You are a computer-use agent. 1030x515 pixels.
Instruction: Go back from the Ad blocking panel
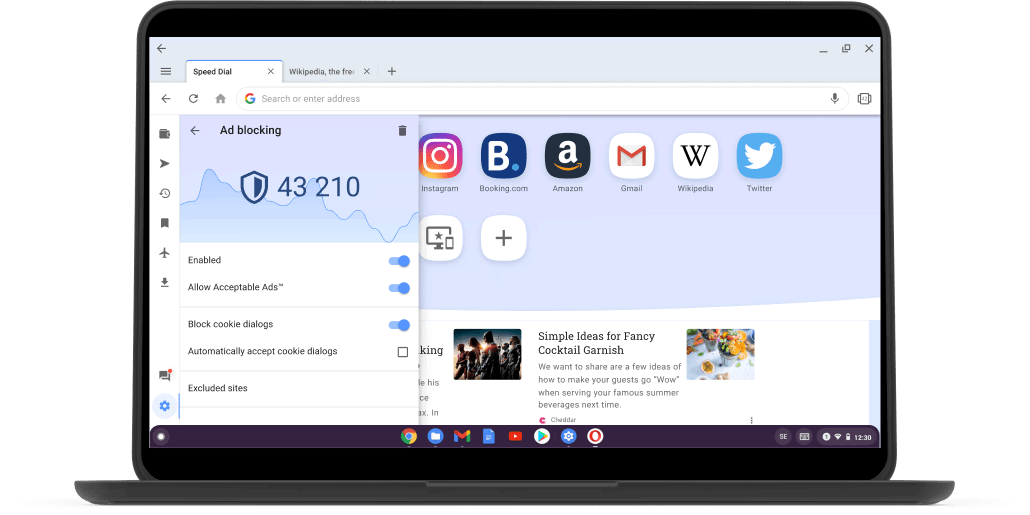195,130
